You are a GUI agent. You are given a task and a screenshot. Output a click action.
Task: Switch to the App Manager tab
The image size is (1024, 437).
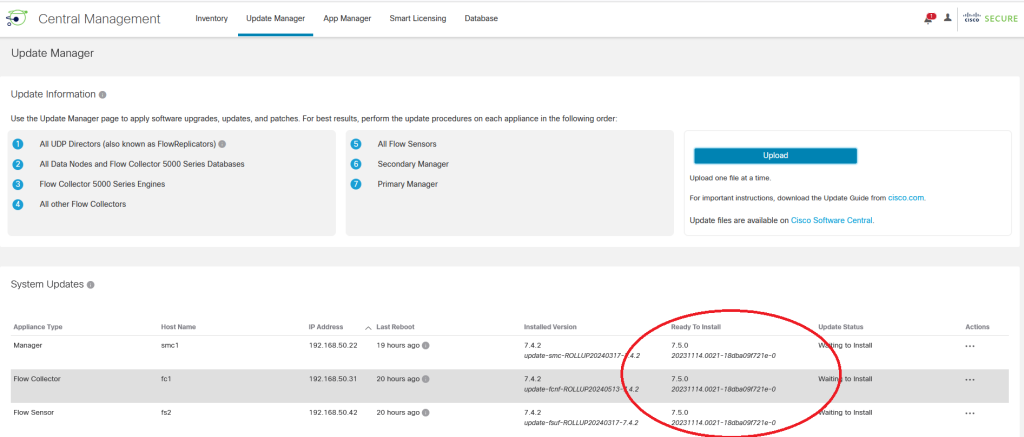click(347, 19)
